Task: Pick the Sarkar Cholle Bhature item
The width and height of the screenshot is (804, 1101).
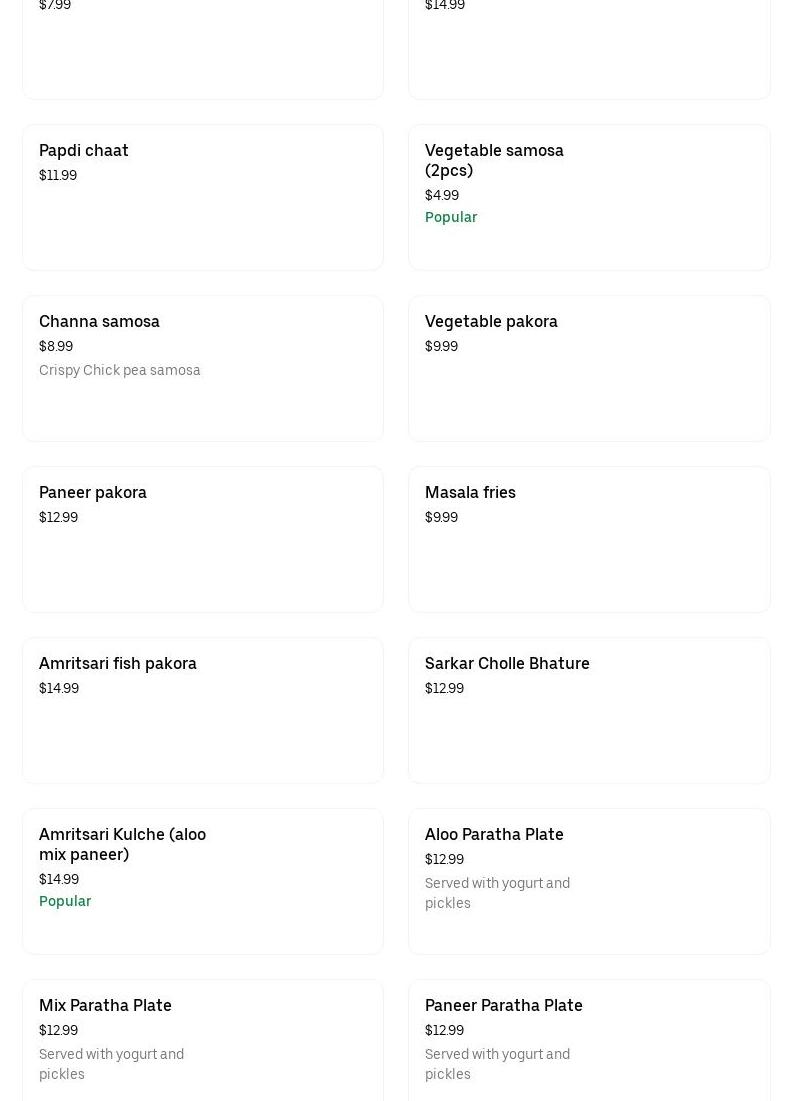Action: point(507,664)
